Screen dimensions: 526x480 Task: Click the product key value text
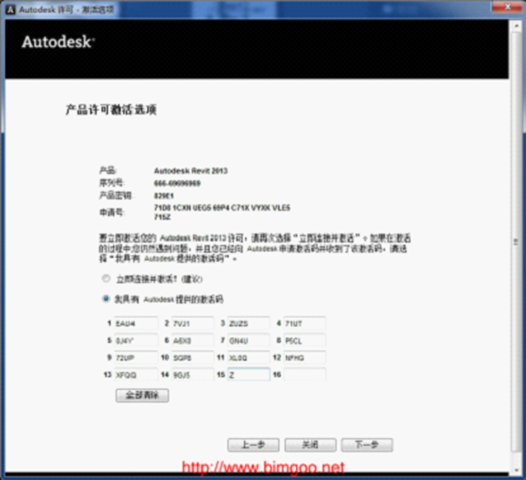[164, 196]
